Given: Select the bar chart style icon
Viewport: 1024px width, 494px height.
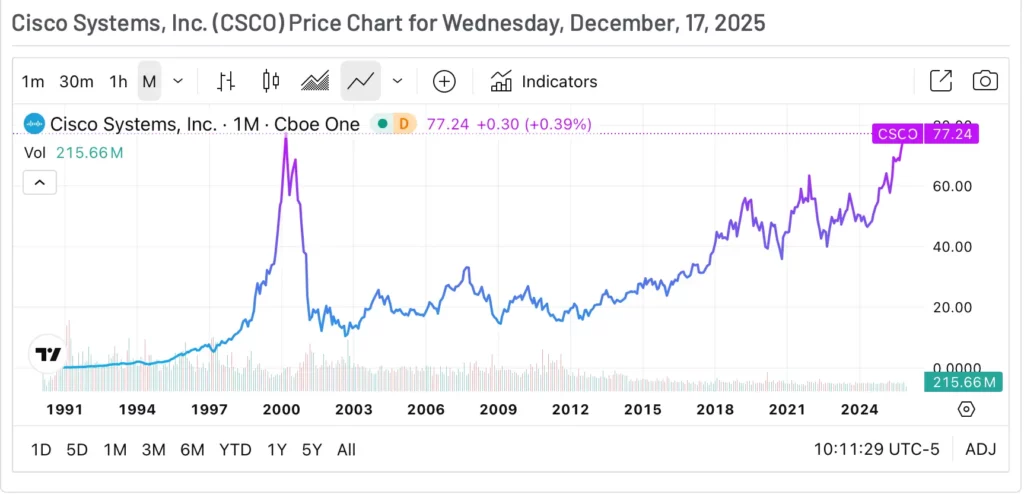Looking at the screenshot, I should click(226, 81).
